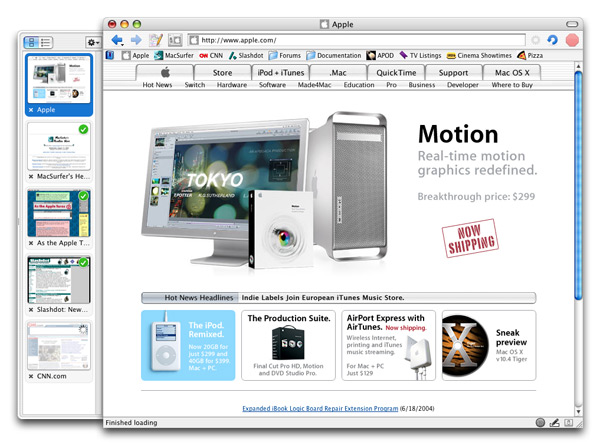Open the iPod + iTunes tab
The width and height of the screenshot is (600, 445).
click(x=280, y=72)
